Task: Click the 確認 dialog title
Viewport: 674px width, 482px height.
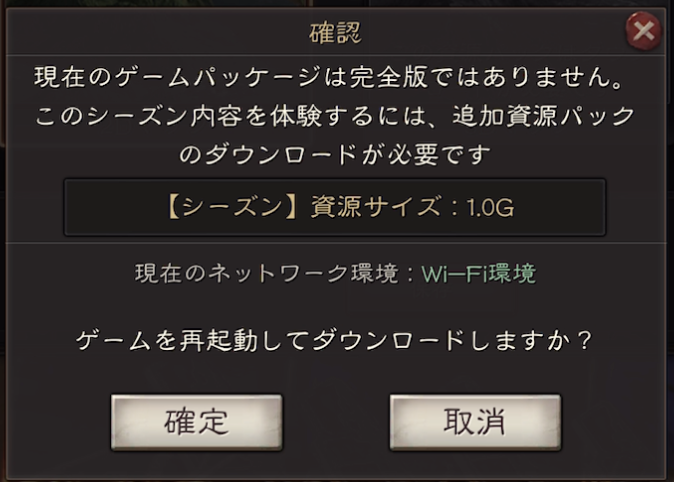Action: point(334,34)
